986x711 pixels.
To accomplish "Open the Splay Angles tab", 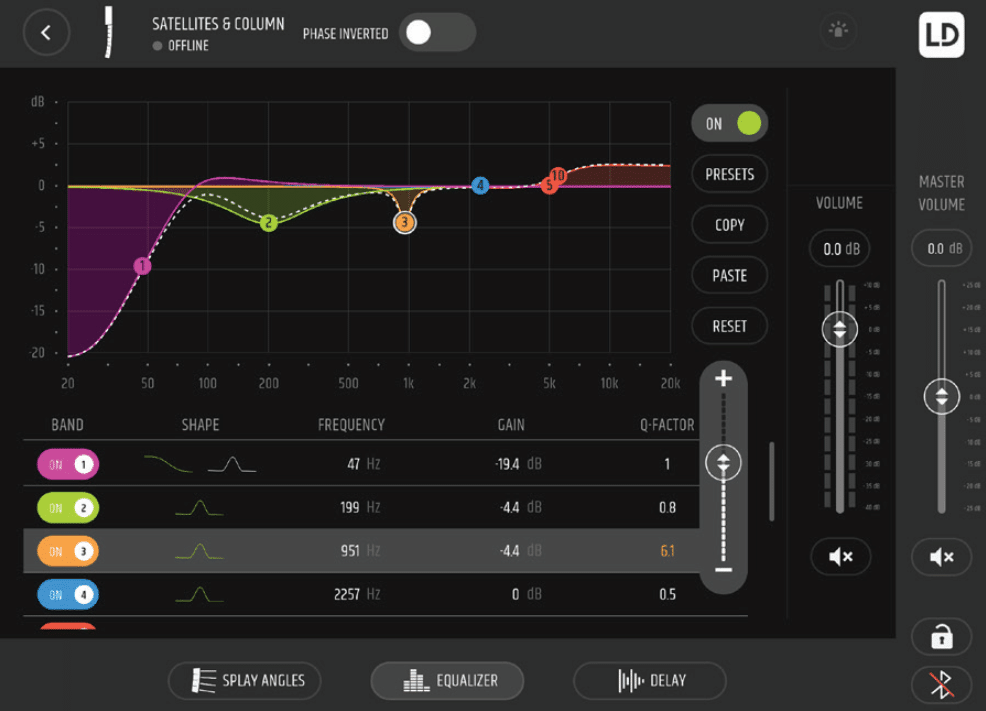I will 244,681.
